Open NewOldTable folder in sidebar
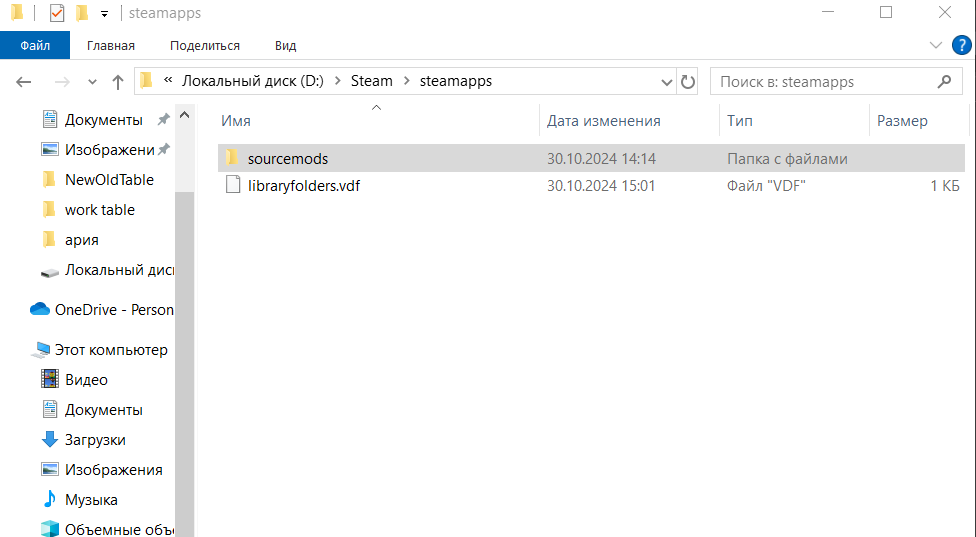 pyautogui.click(x=109, y=180)
